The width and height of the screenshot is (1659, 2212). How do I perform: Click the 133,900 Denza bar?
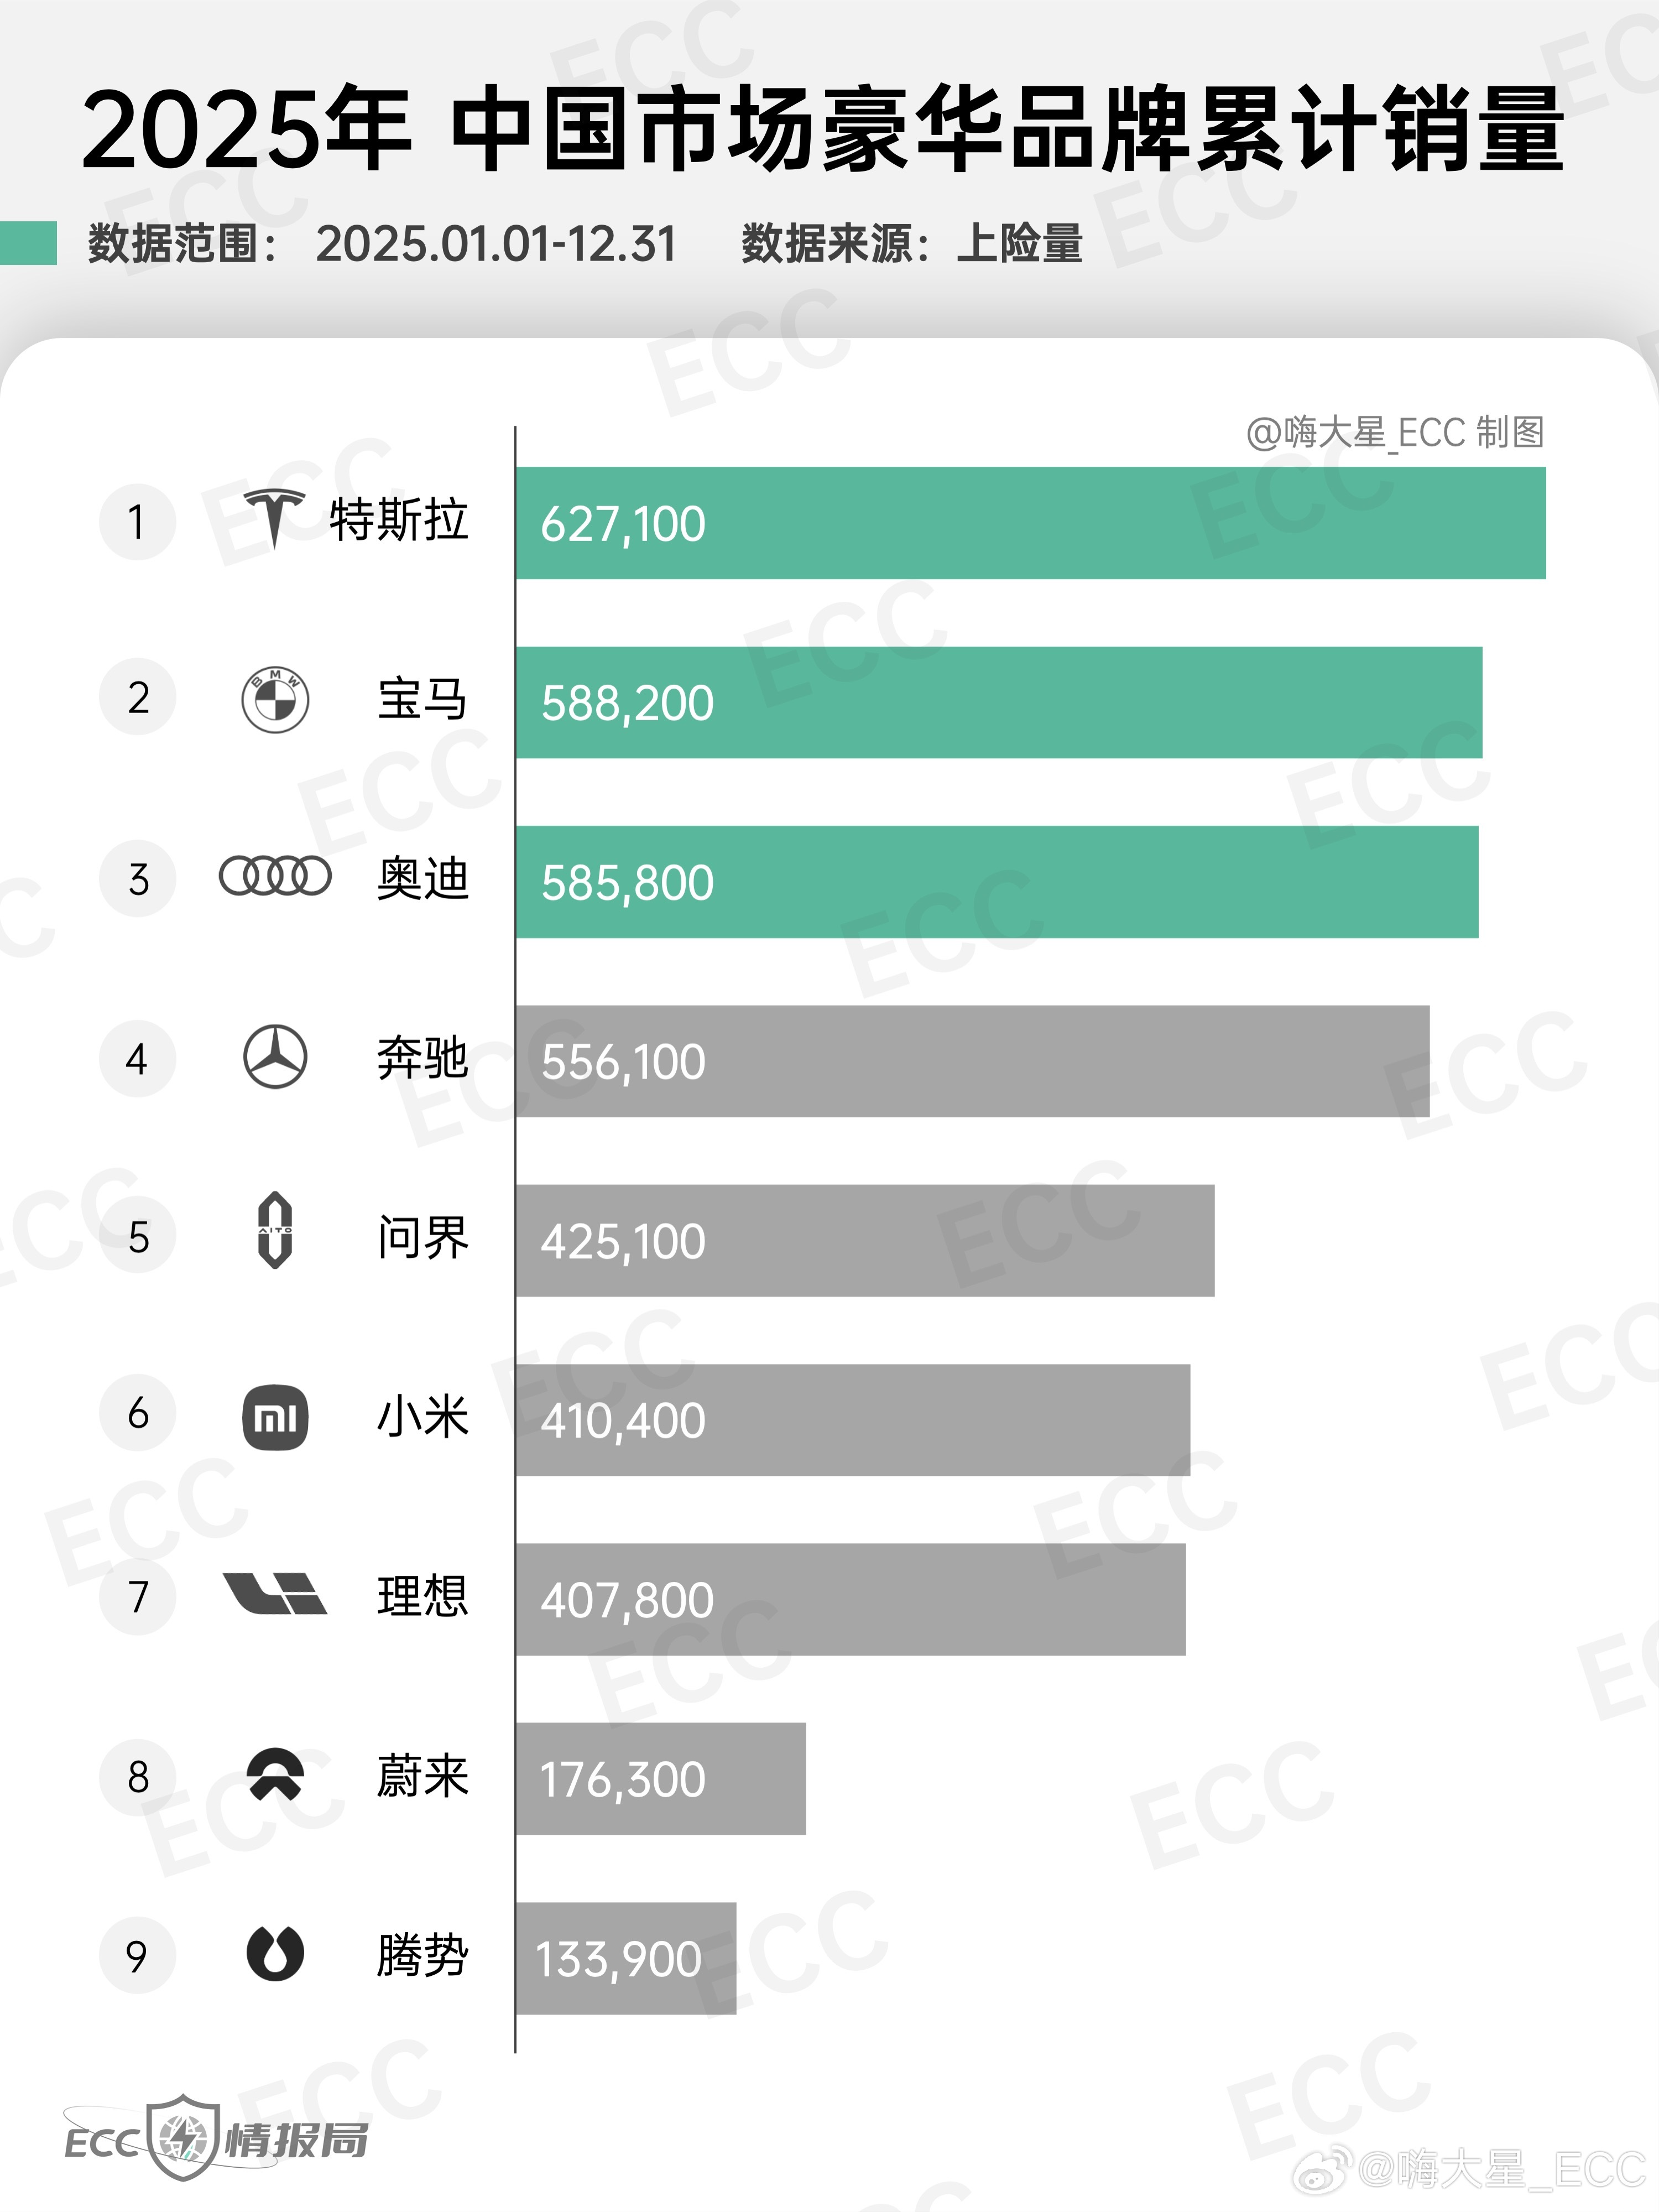[x=626, y=1958]
